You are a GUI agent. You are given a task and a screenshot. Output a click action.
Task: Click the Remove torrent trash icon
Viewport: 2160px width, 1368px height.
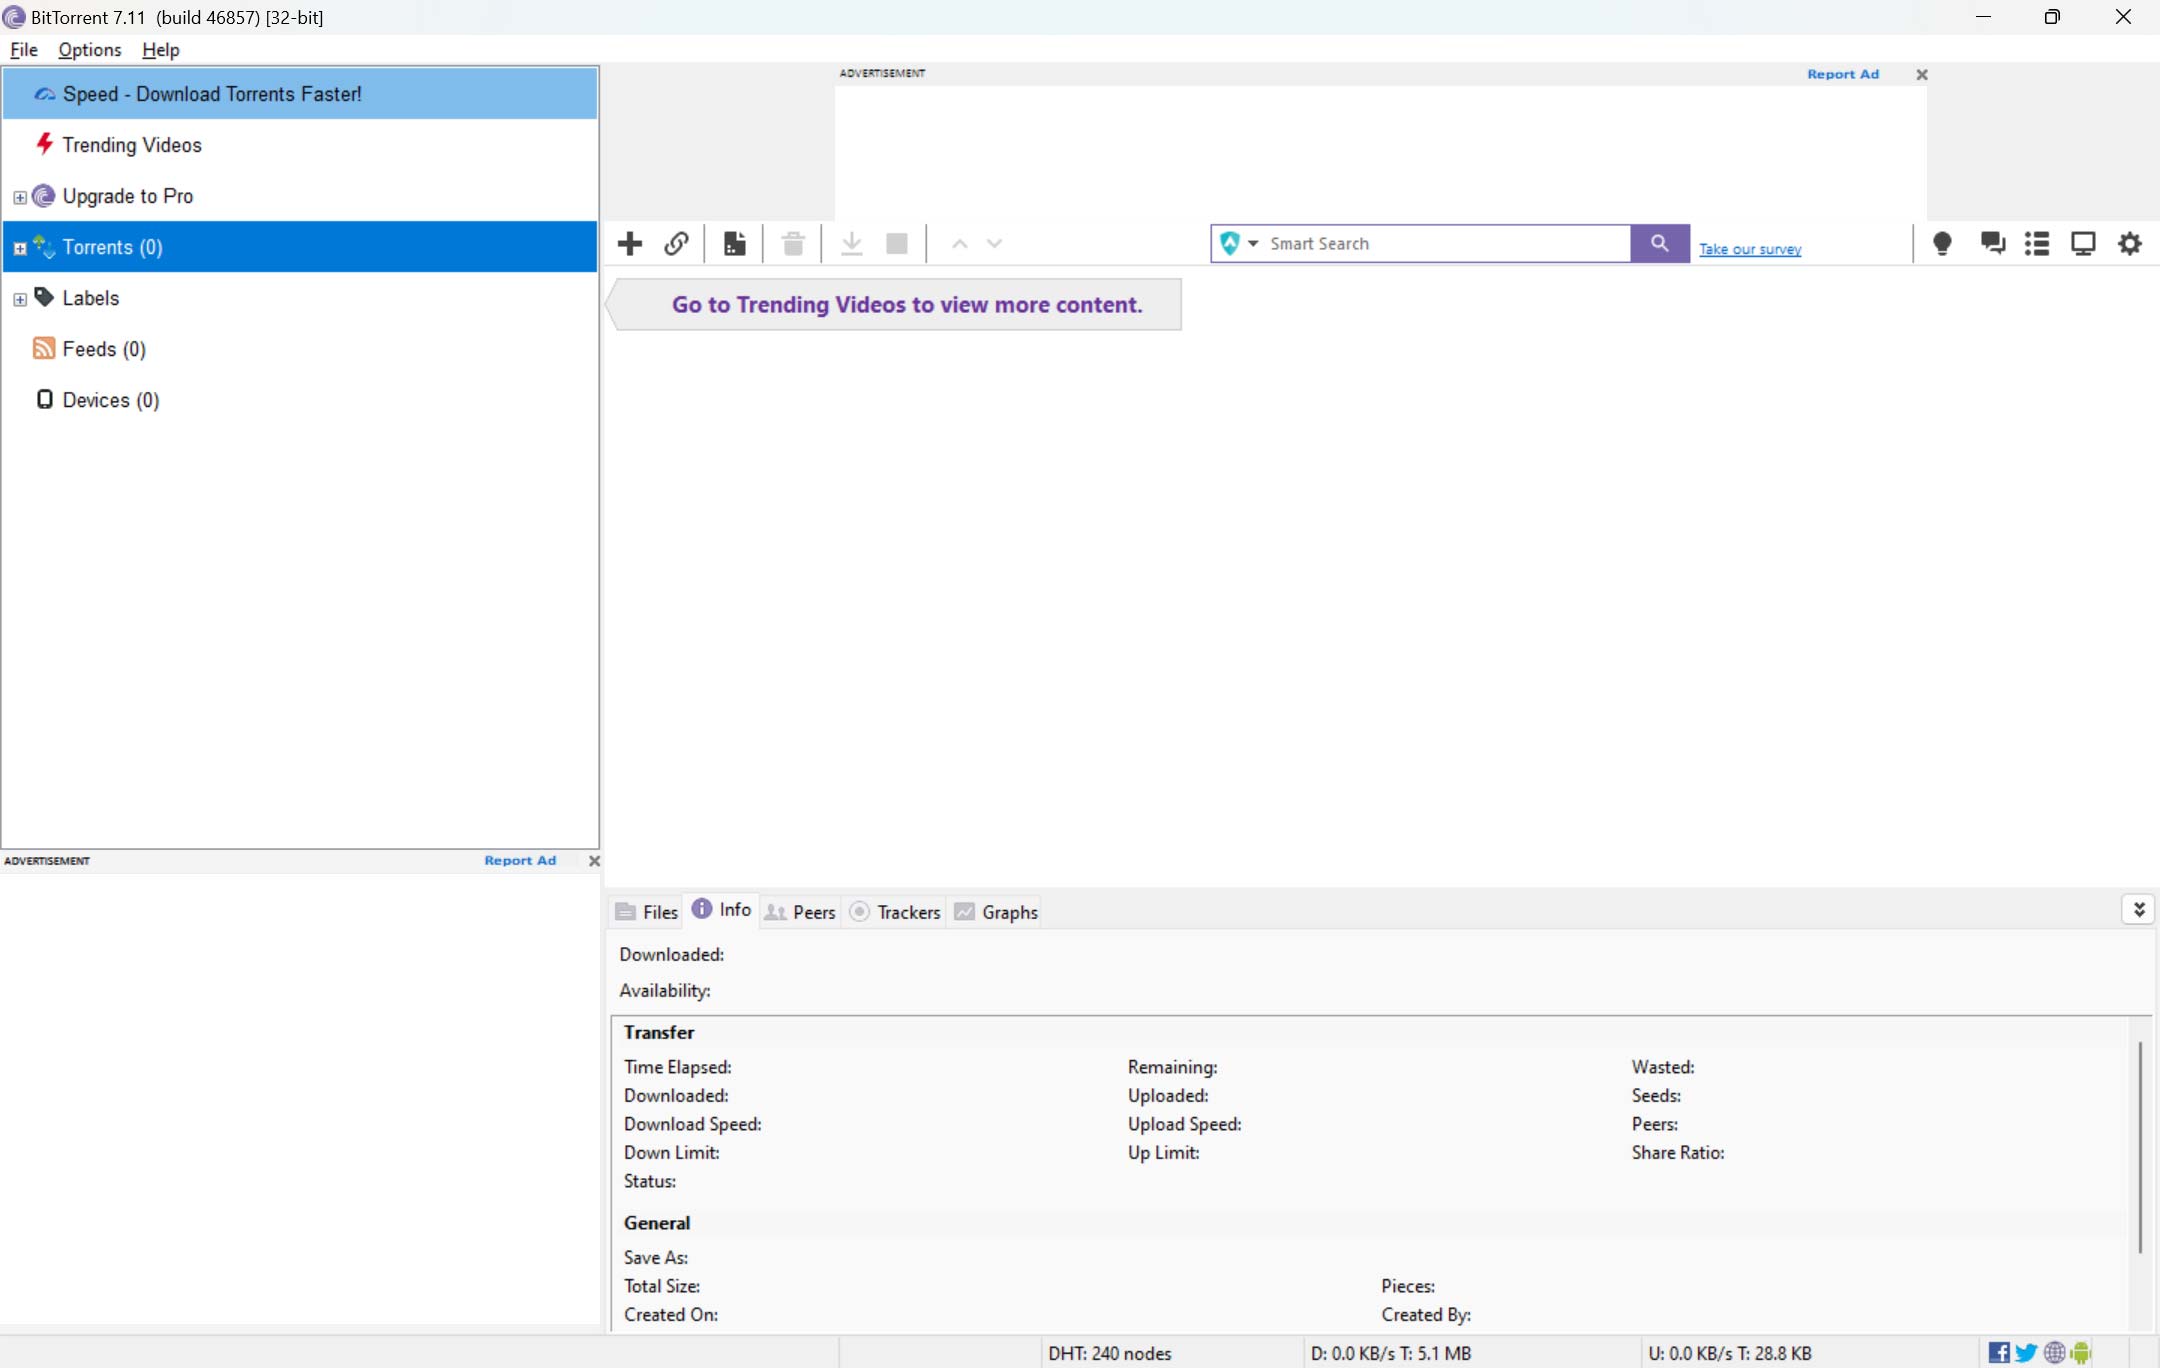point(793,244)
